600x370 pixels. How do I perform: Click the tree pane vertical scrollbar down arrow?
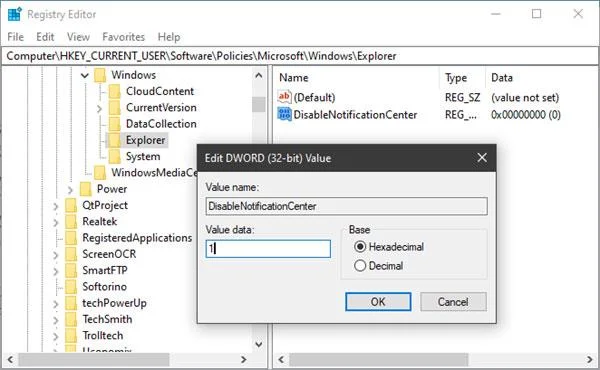point(259,344)
